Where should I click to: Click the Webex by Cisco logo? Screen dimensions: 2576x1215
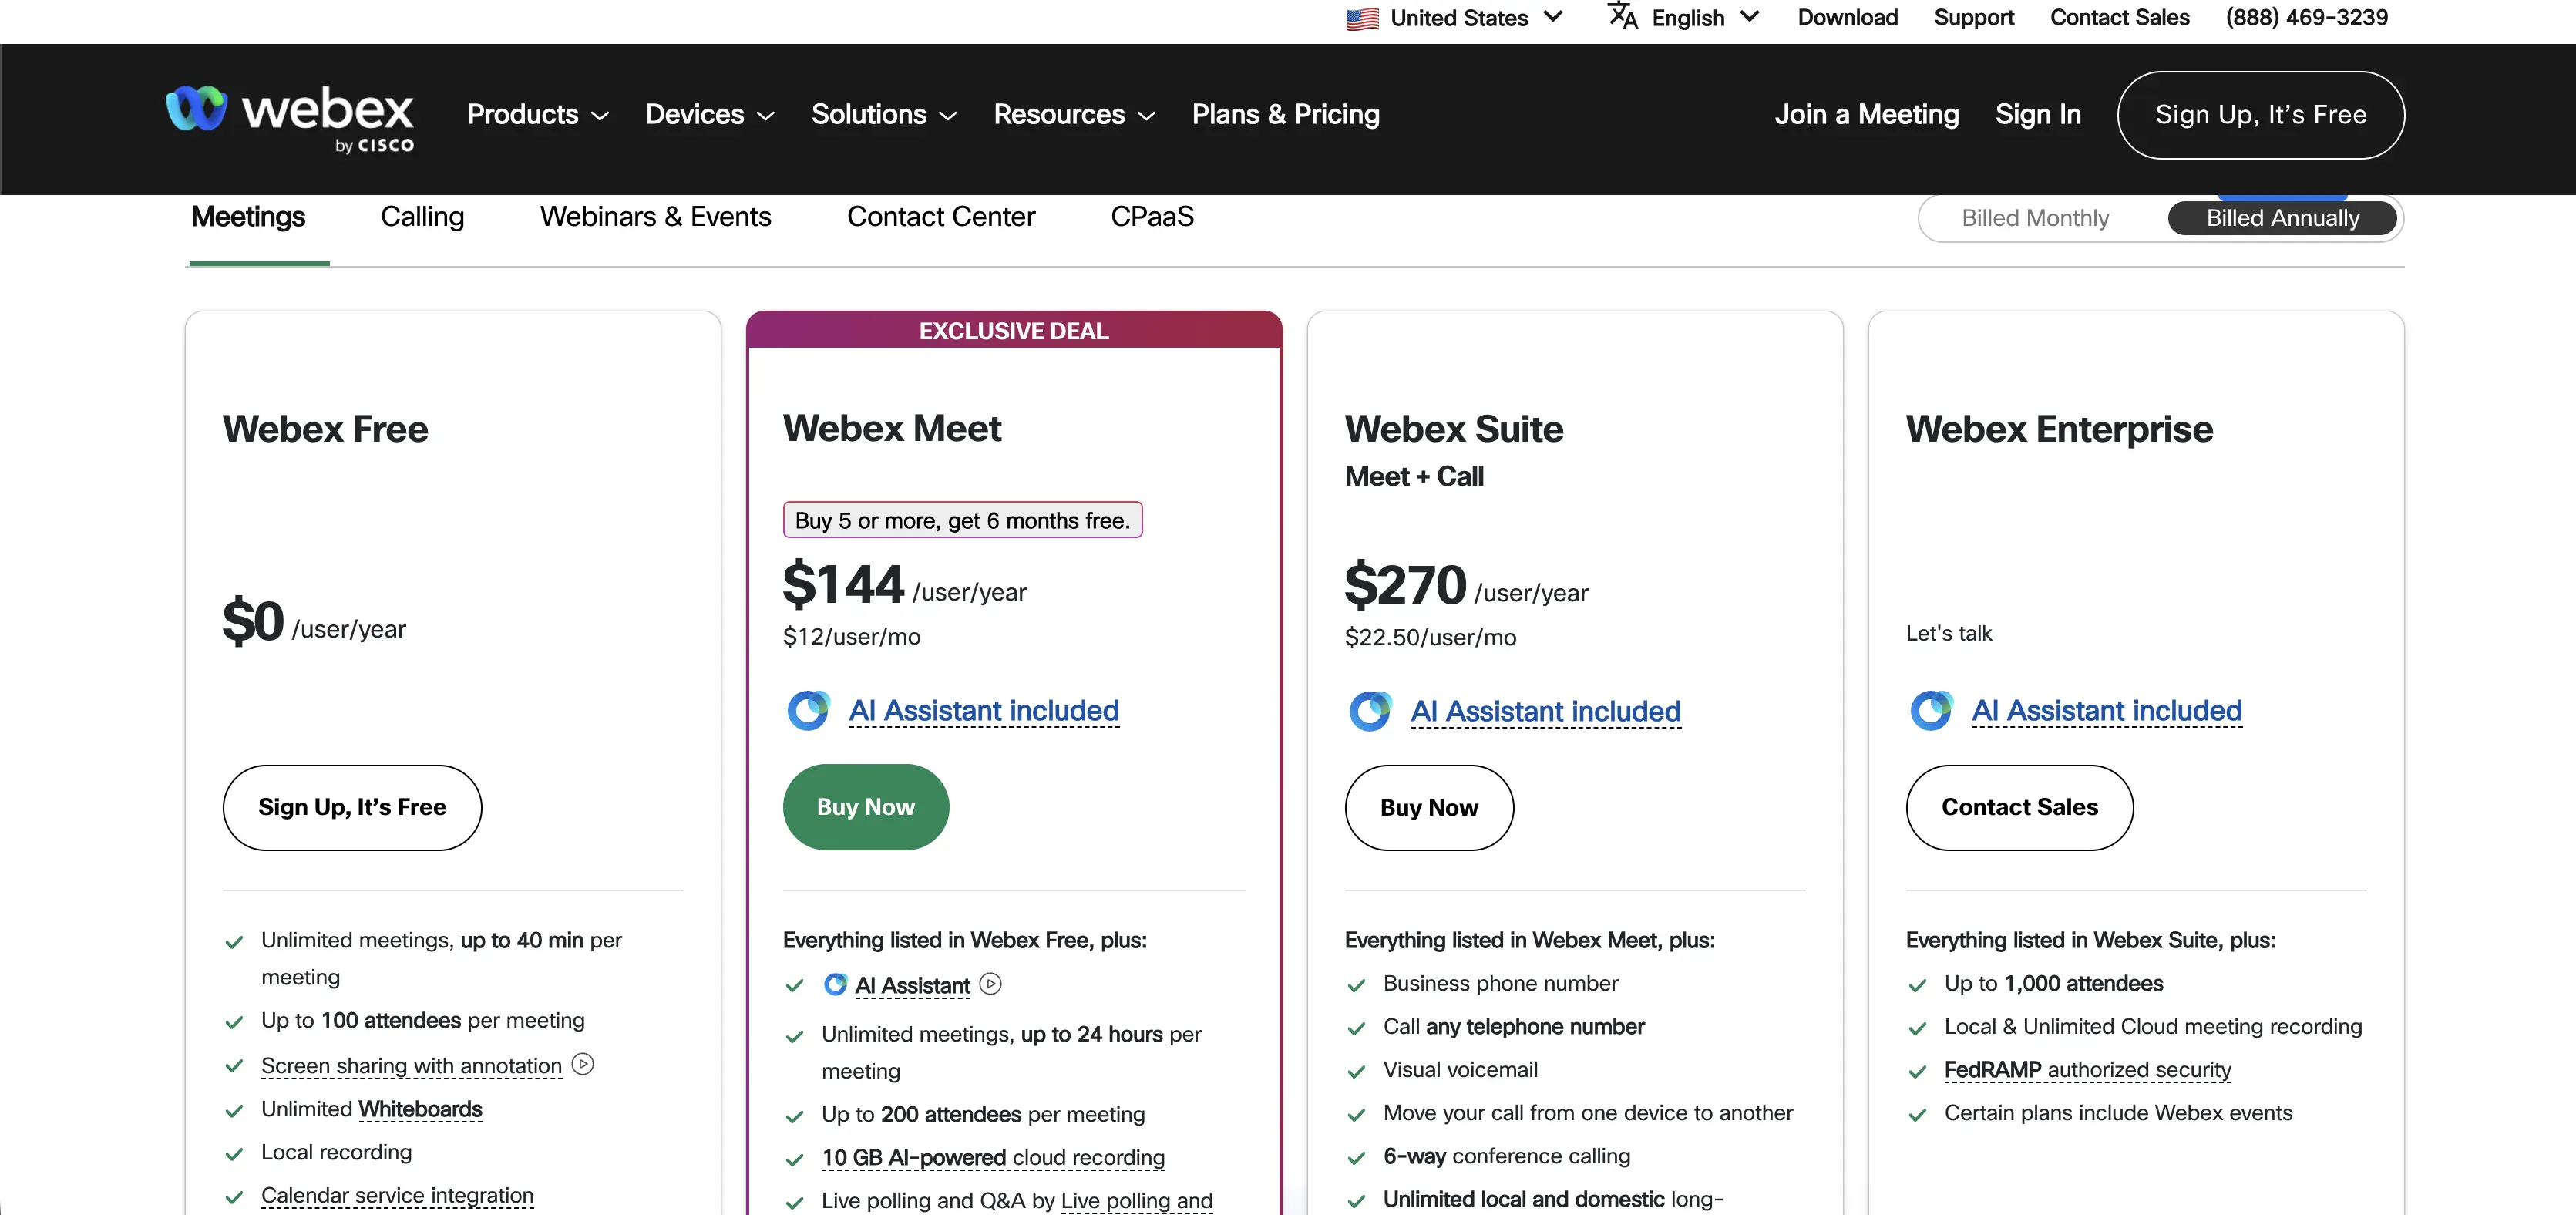click(289, 118)
